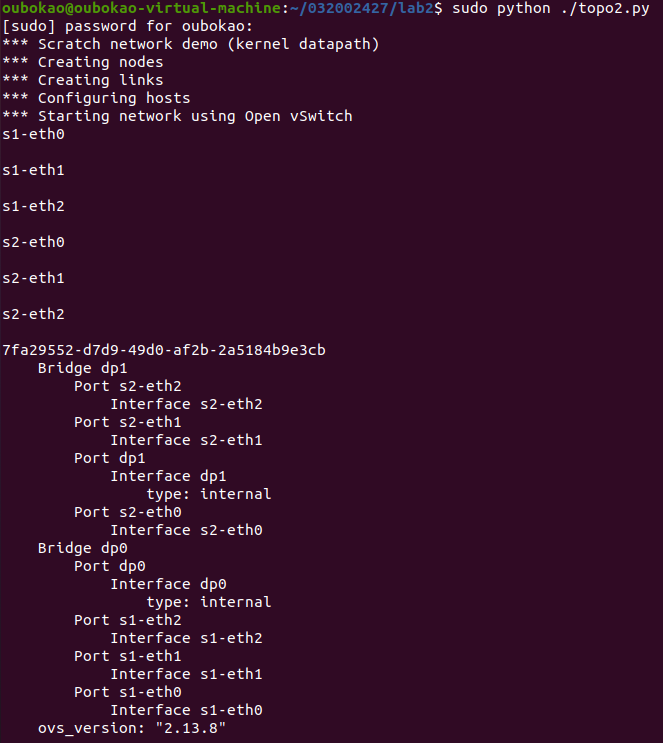The height and width of the screenshot is (743, 663).
Task: Click the UUID line starting with 7fa29552
Action: coord(164,350)
